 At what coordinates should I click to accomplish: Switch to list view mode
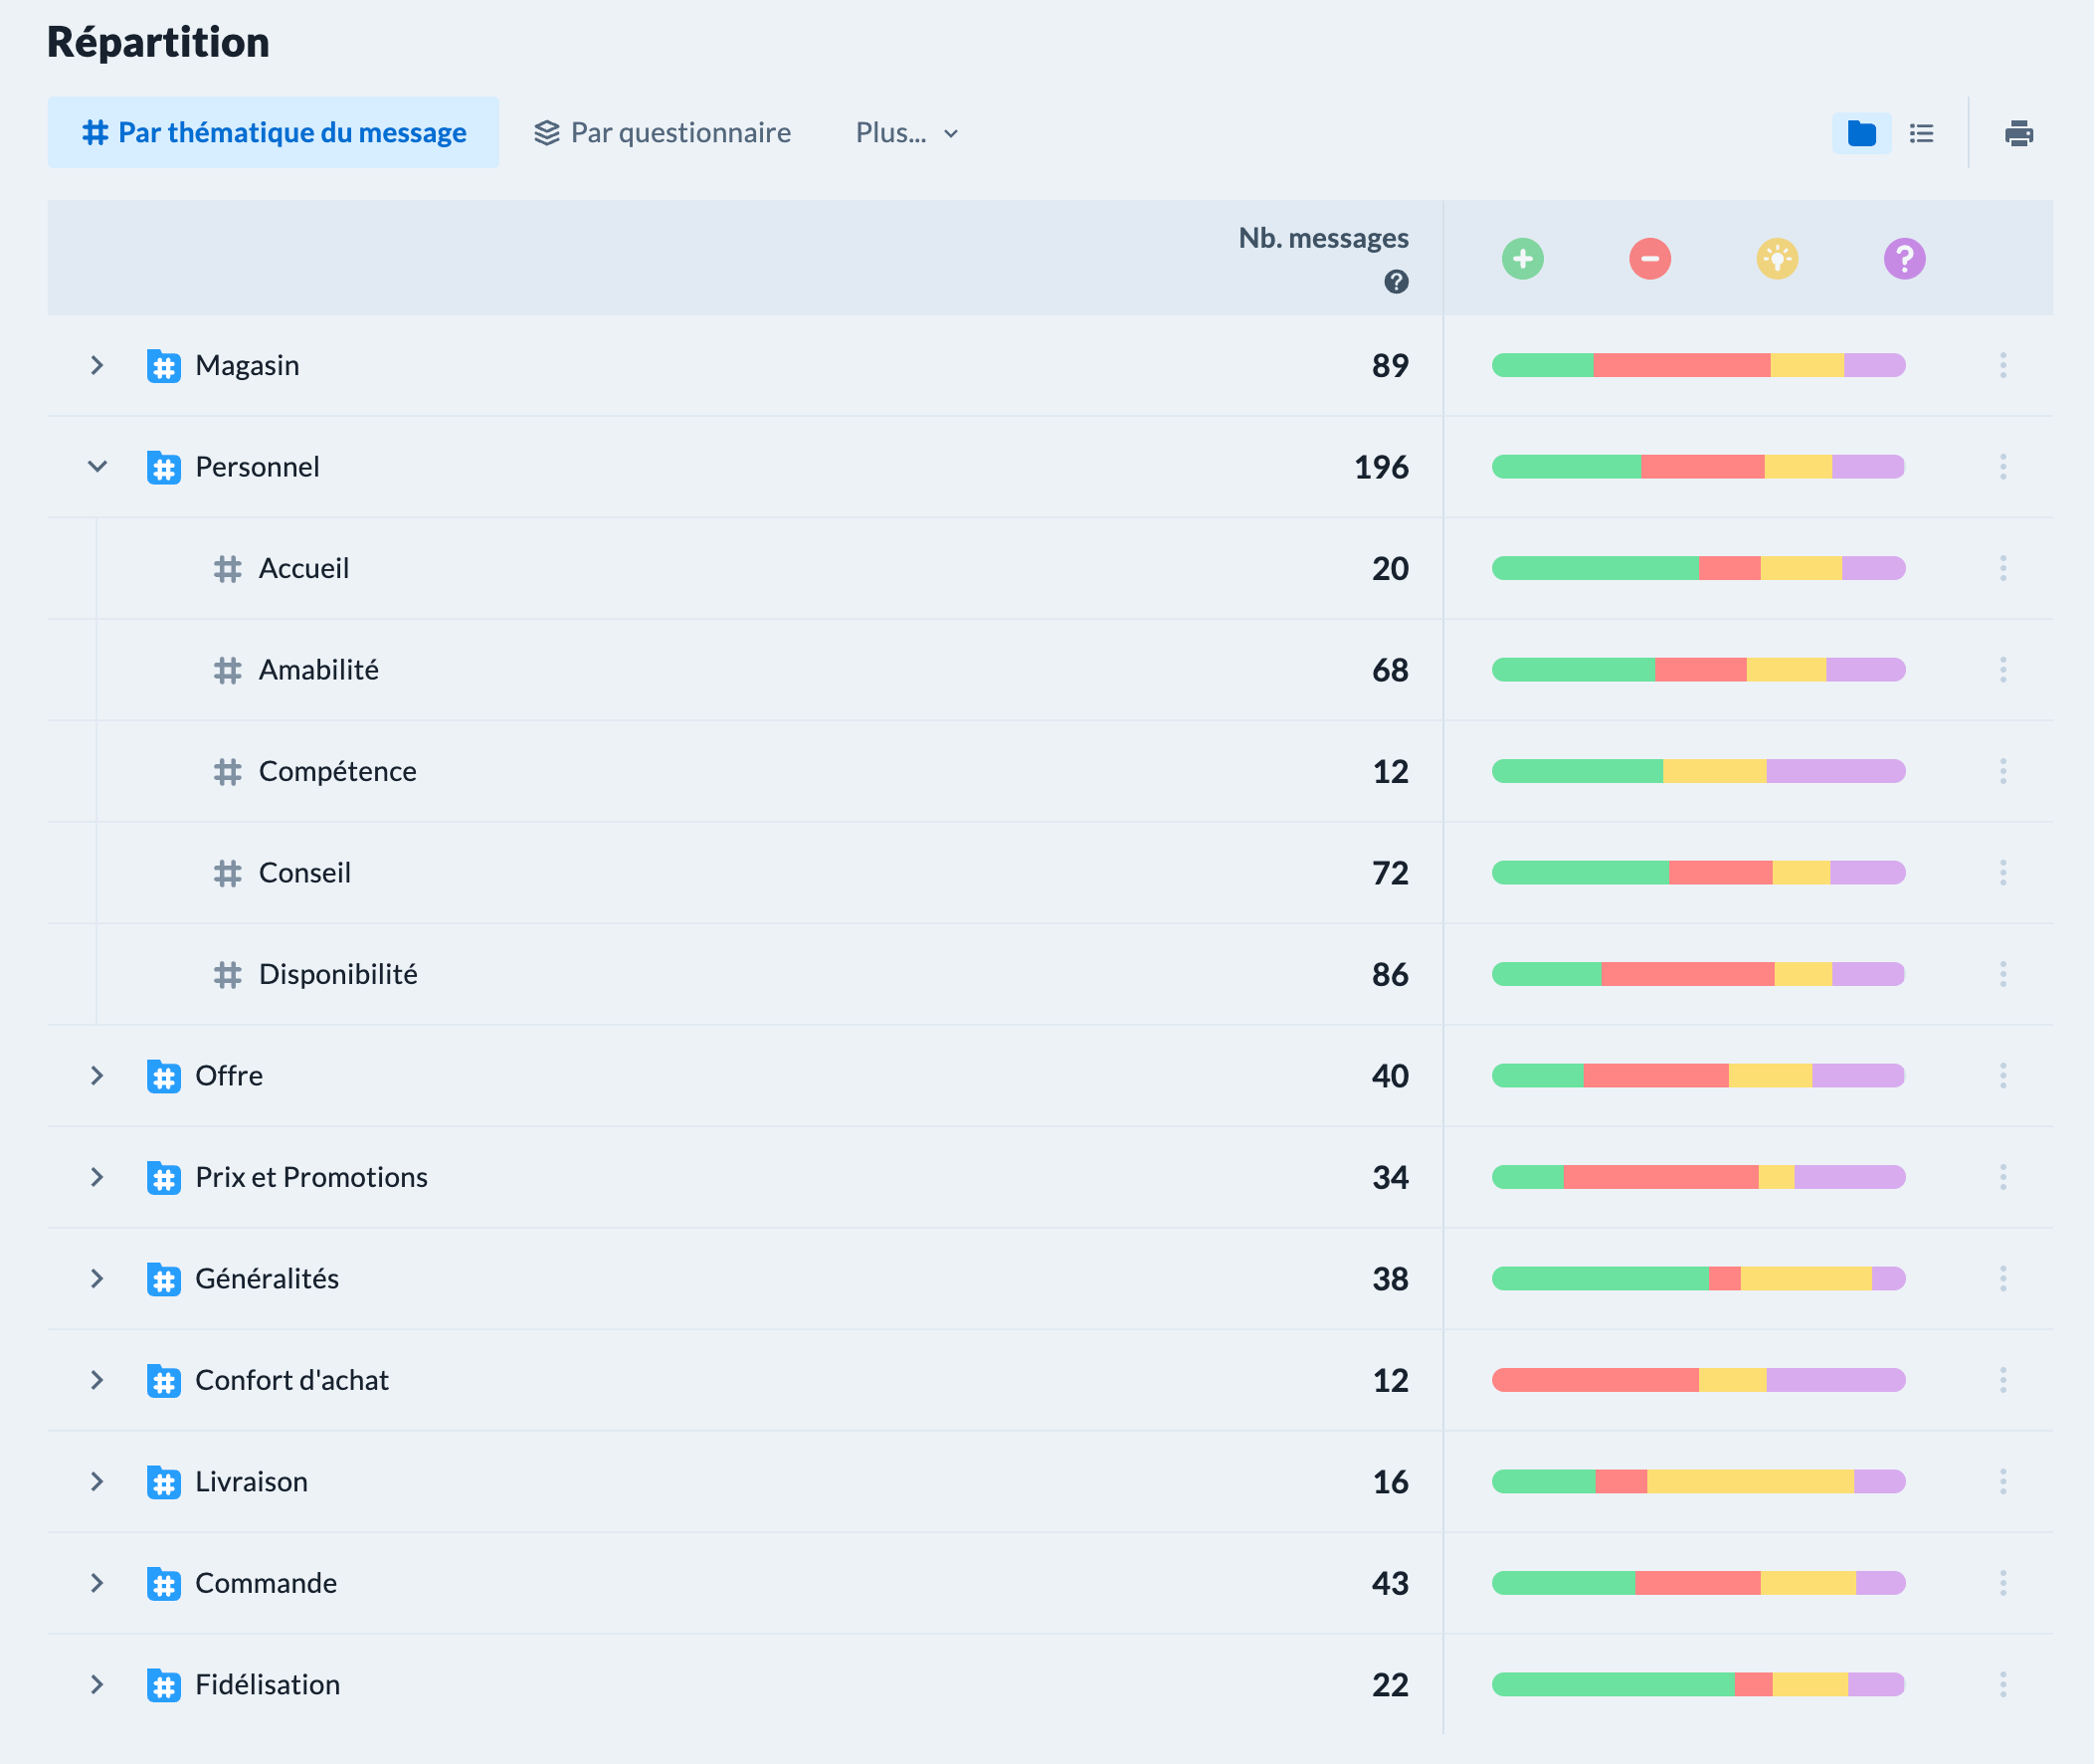[1922, 132]
